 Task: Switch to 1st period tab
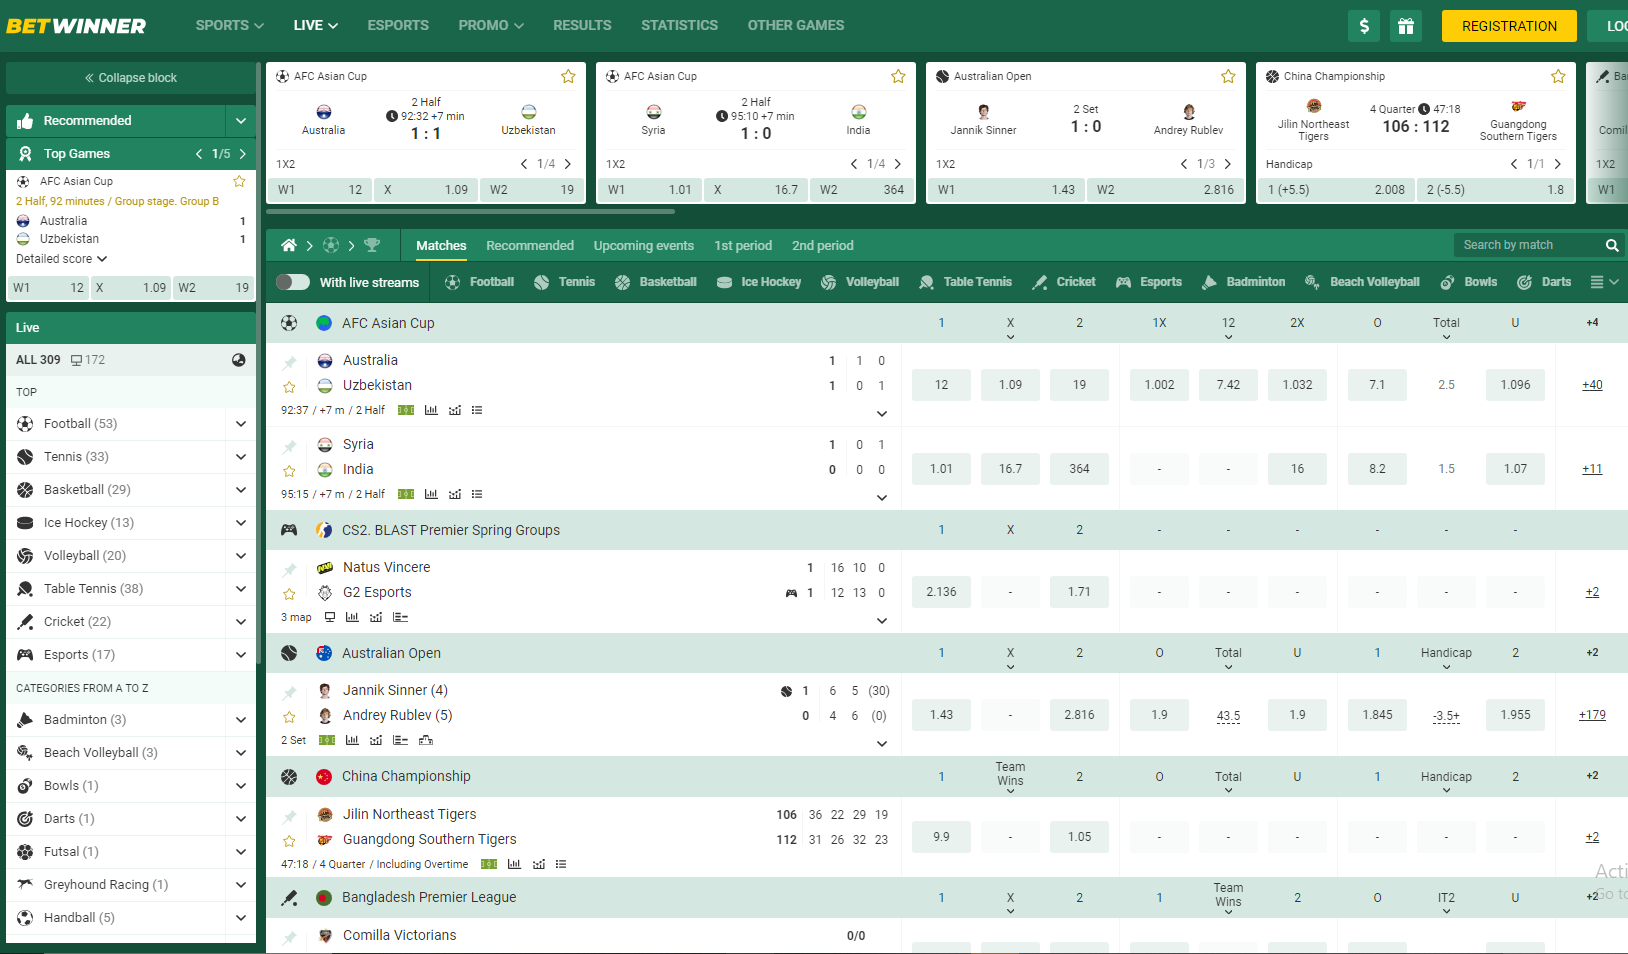pyautogui.click(x=743, y=245)
